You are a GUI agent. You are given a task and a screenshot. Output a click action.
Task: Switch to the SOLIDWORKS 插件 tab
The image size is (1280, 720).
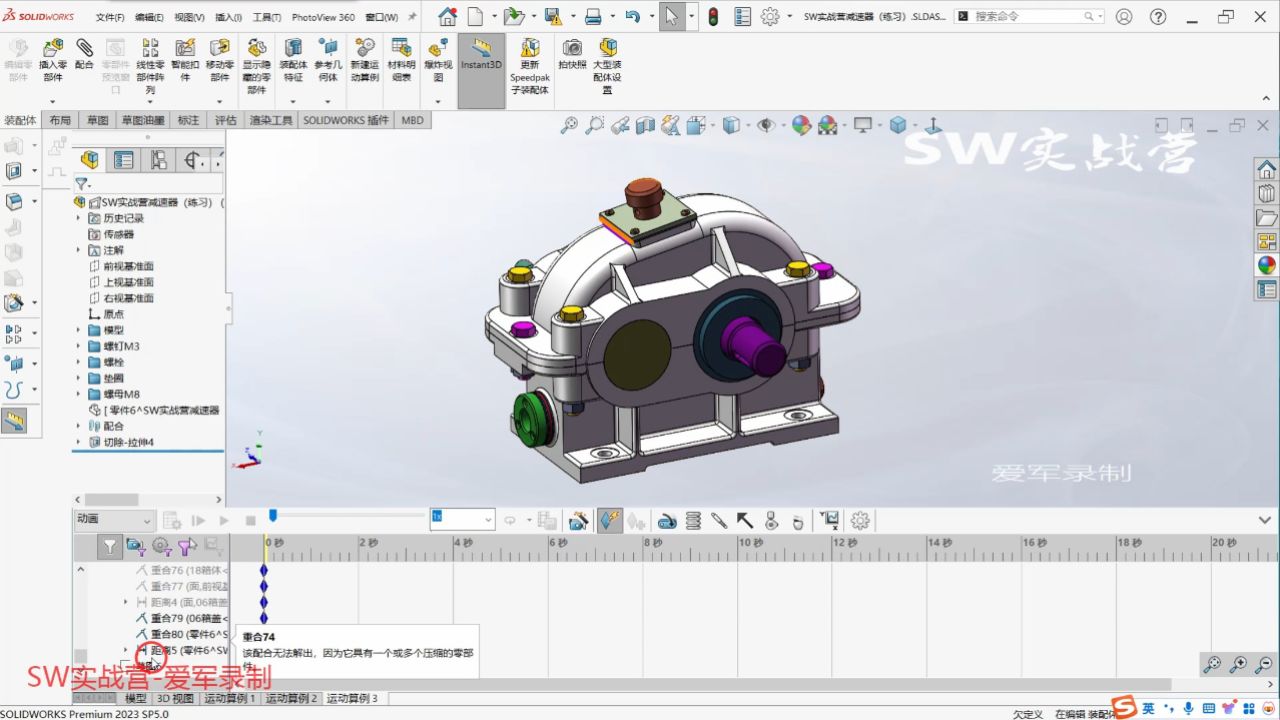coord(346,120)
